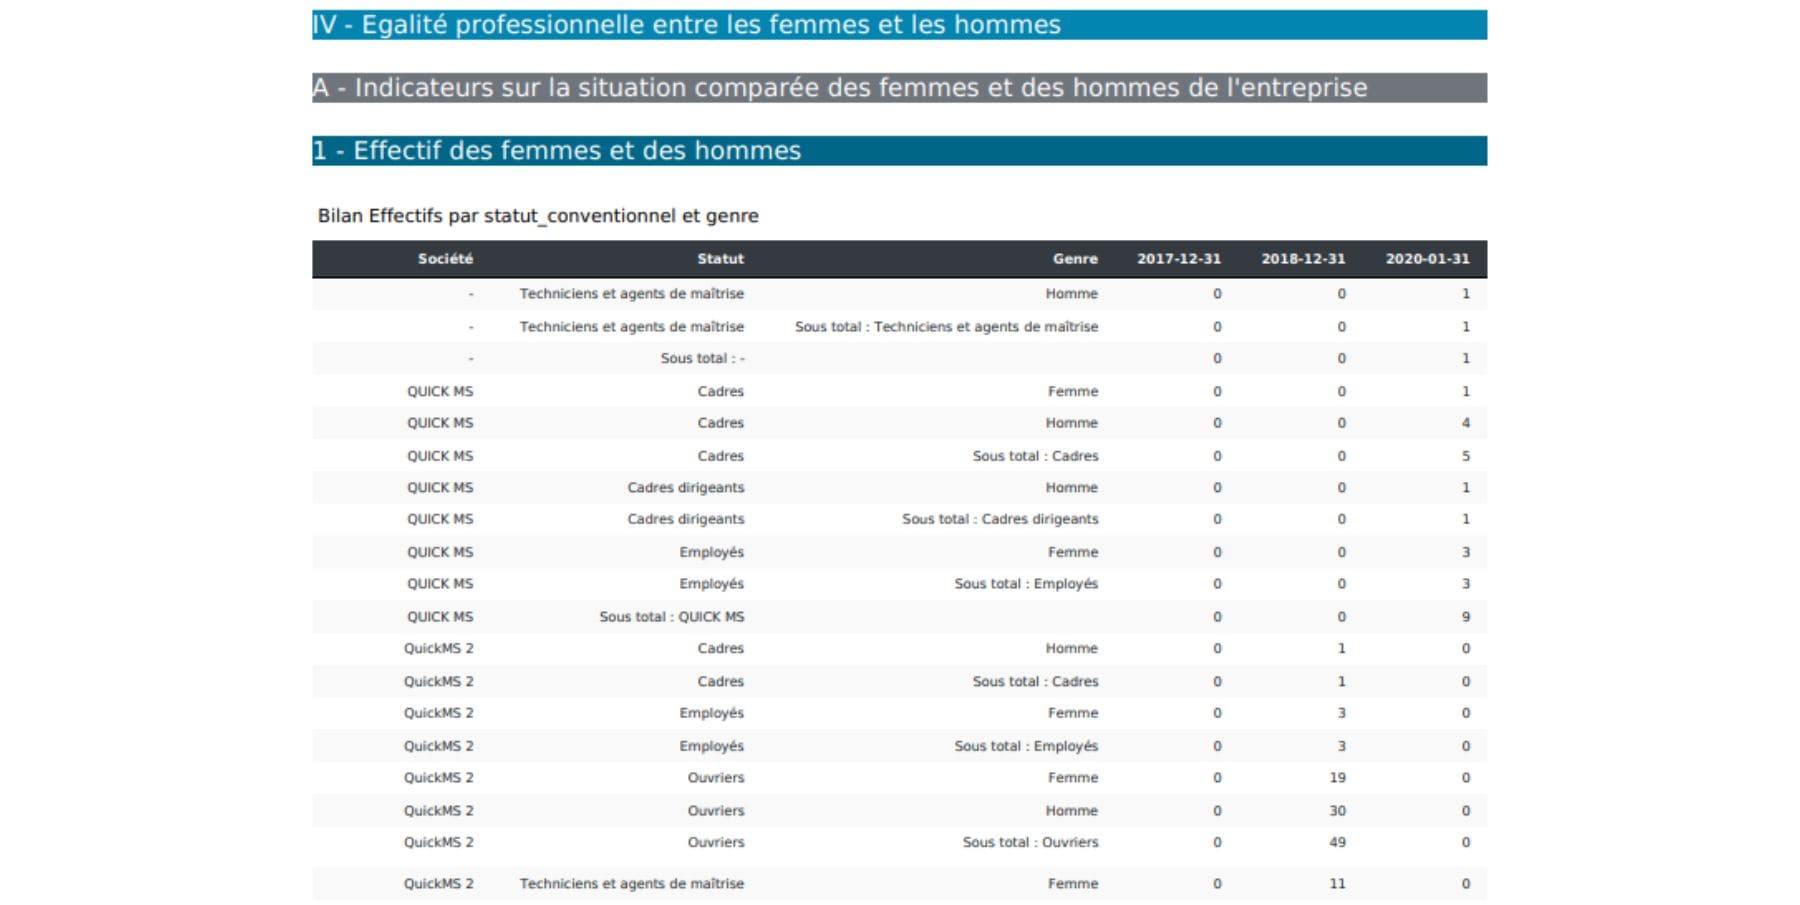The width and height of the screenshot is (1800, 905).
Task: Select the 'Genre' column header
Action: tap(1075, 259)
